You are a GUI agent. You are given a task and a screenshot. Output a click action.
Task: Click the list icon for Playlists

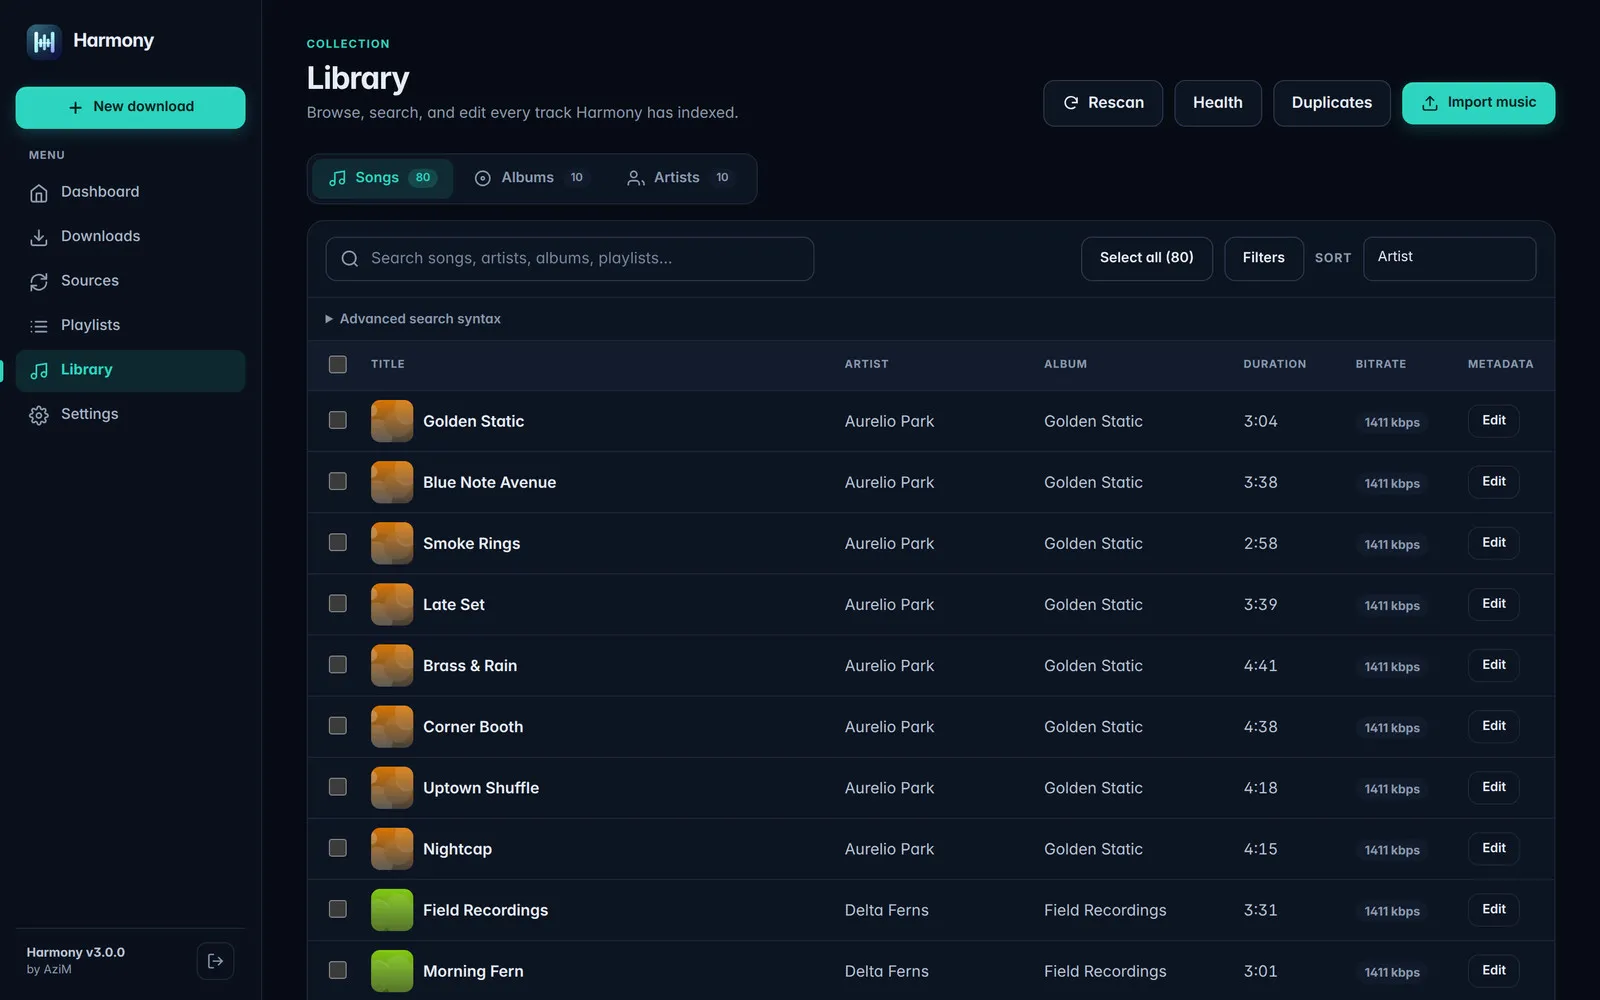click(x=39, y=326)
